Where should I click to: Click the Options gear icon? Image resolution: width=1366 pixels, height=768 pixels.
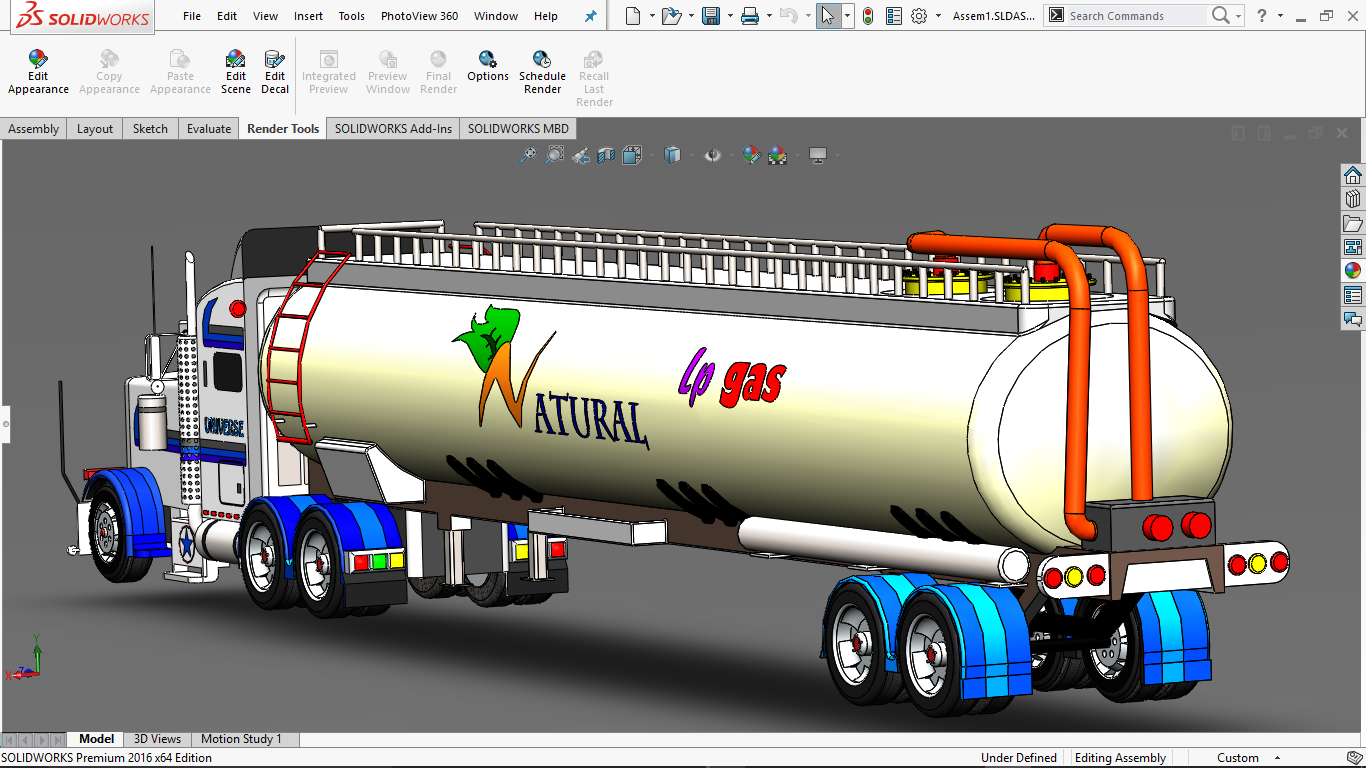point(919,16)
